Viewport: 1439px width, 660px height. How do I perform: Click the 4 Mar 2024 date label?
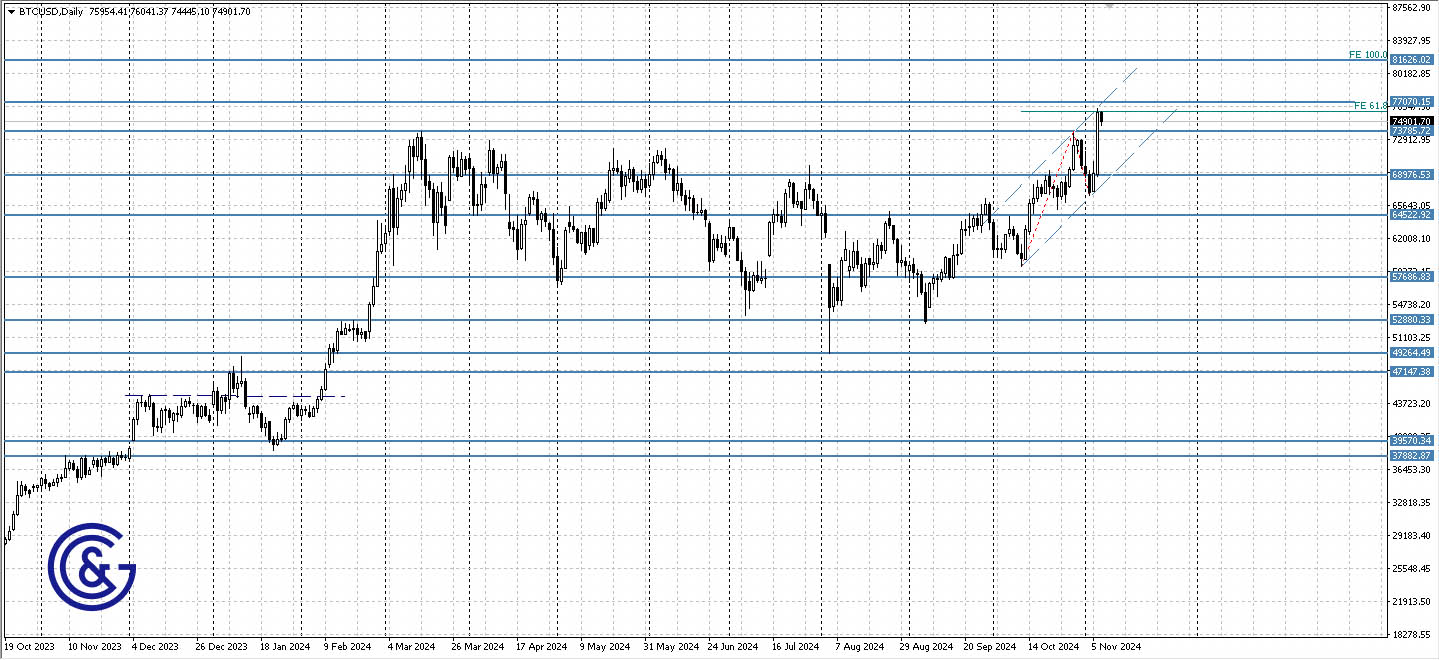coord(409,647)
